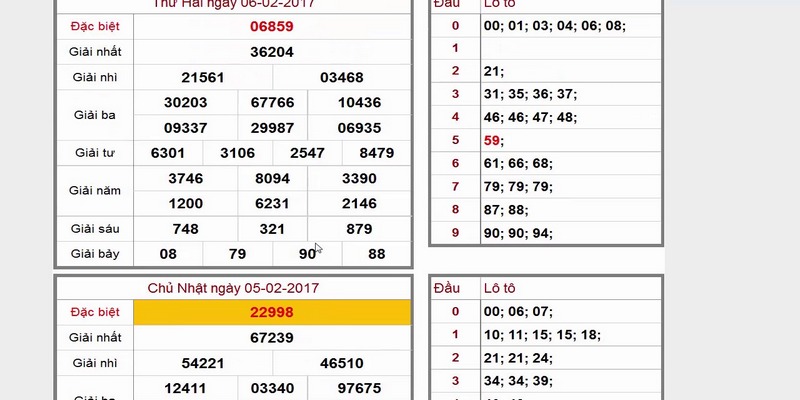Select the lô tô row 61; 66; 68
Image resolution: width=800 pixels, height=400 pixels.
pos(517,163)
